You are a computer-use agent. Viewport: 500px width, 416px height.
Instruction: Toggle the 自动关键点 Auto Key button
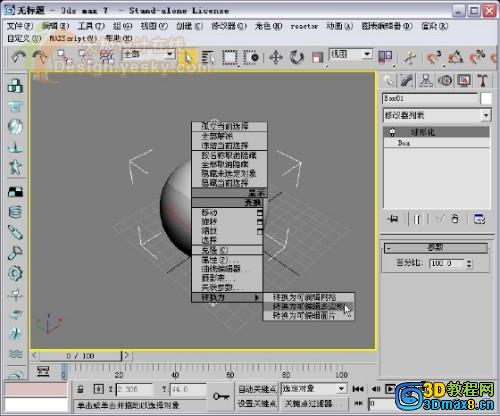click(x=257, y=389)
